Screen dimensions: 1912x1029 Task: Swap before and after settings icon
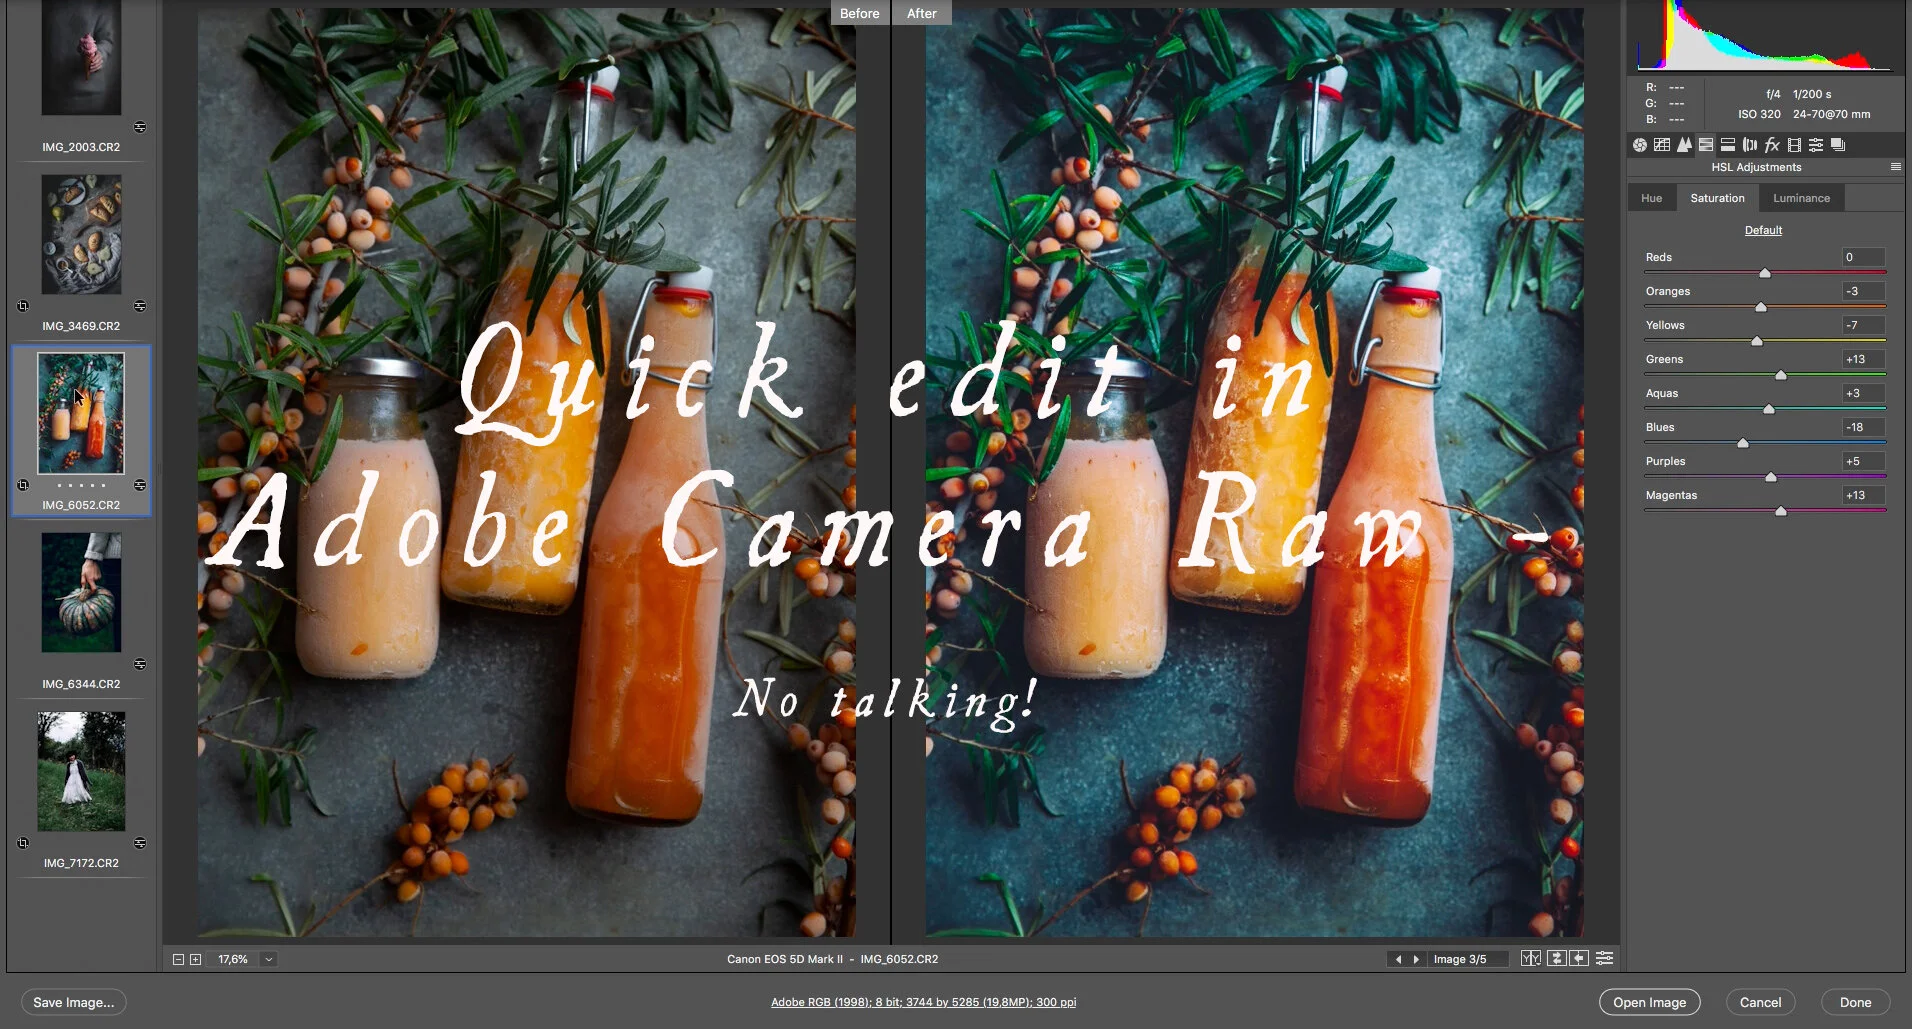click(1557, 958)
